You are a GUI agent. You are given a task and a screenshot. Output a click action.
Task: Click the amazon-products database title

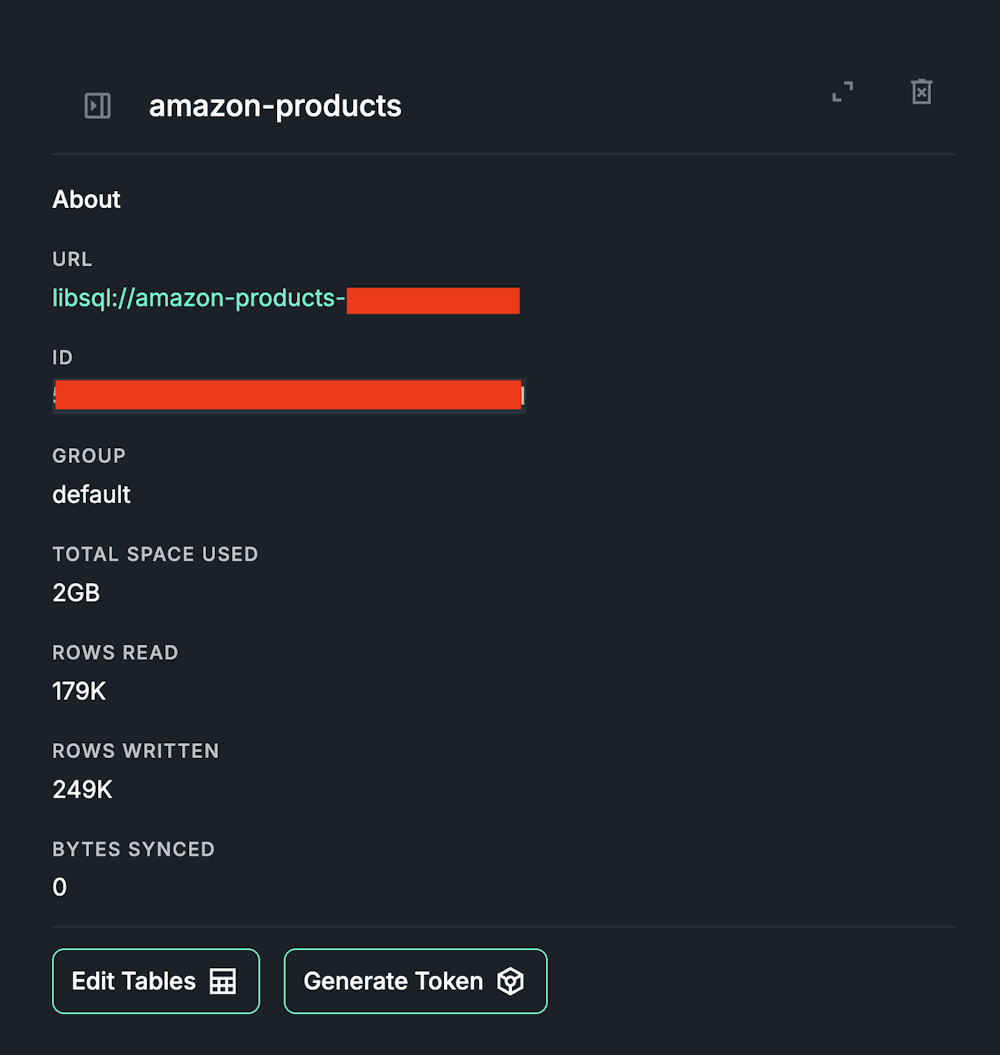click(275, 106)
